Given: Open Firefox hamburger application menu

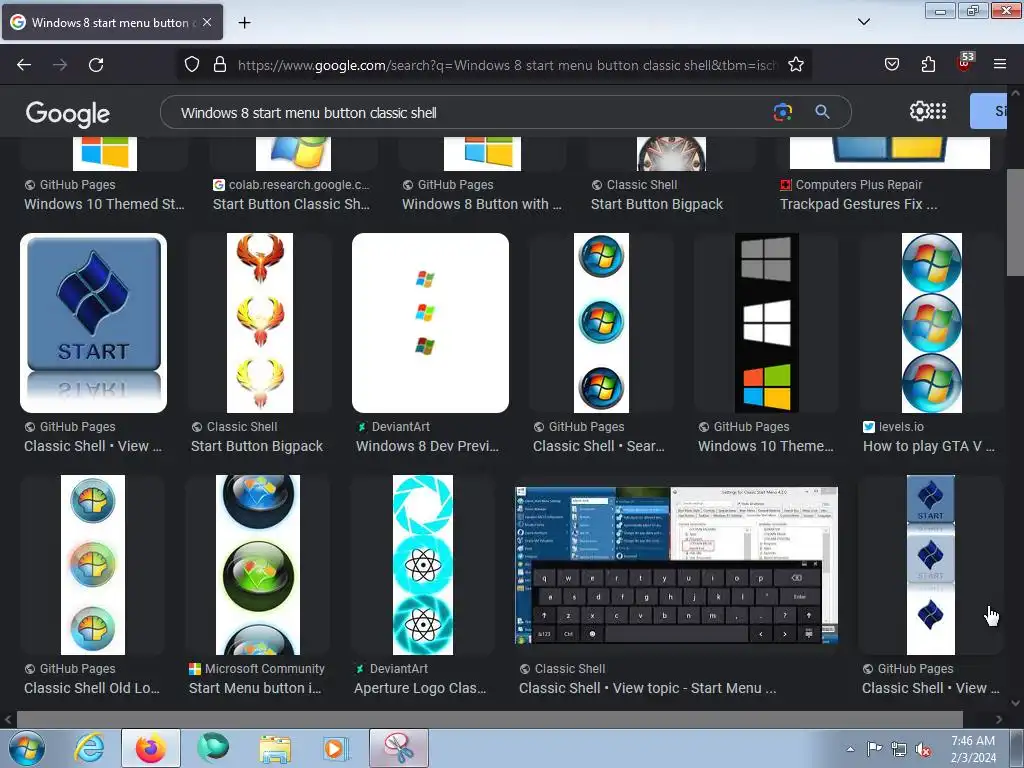Looking at the screenshot, I should pyautogui.click(x=1000, y=65).
